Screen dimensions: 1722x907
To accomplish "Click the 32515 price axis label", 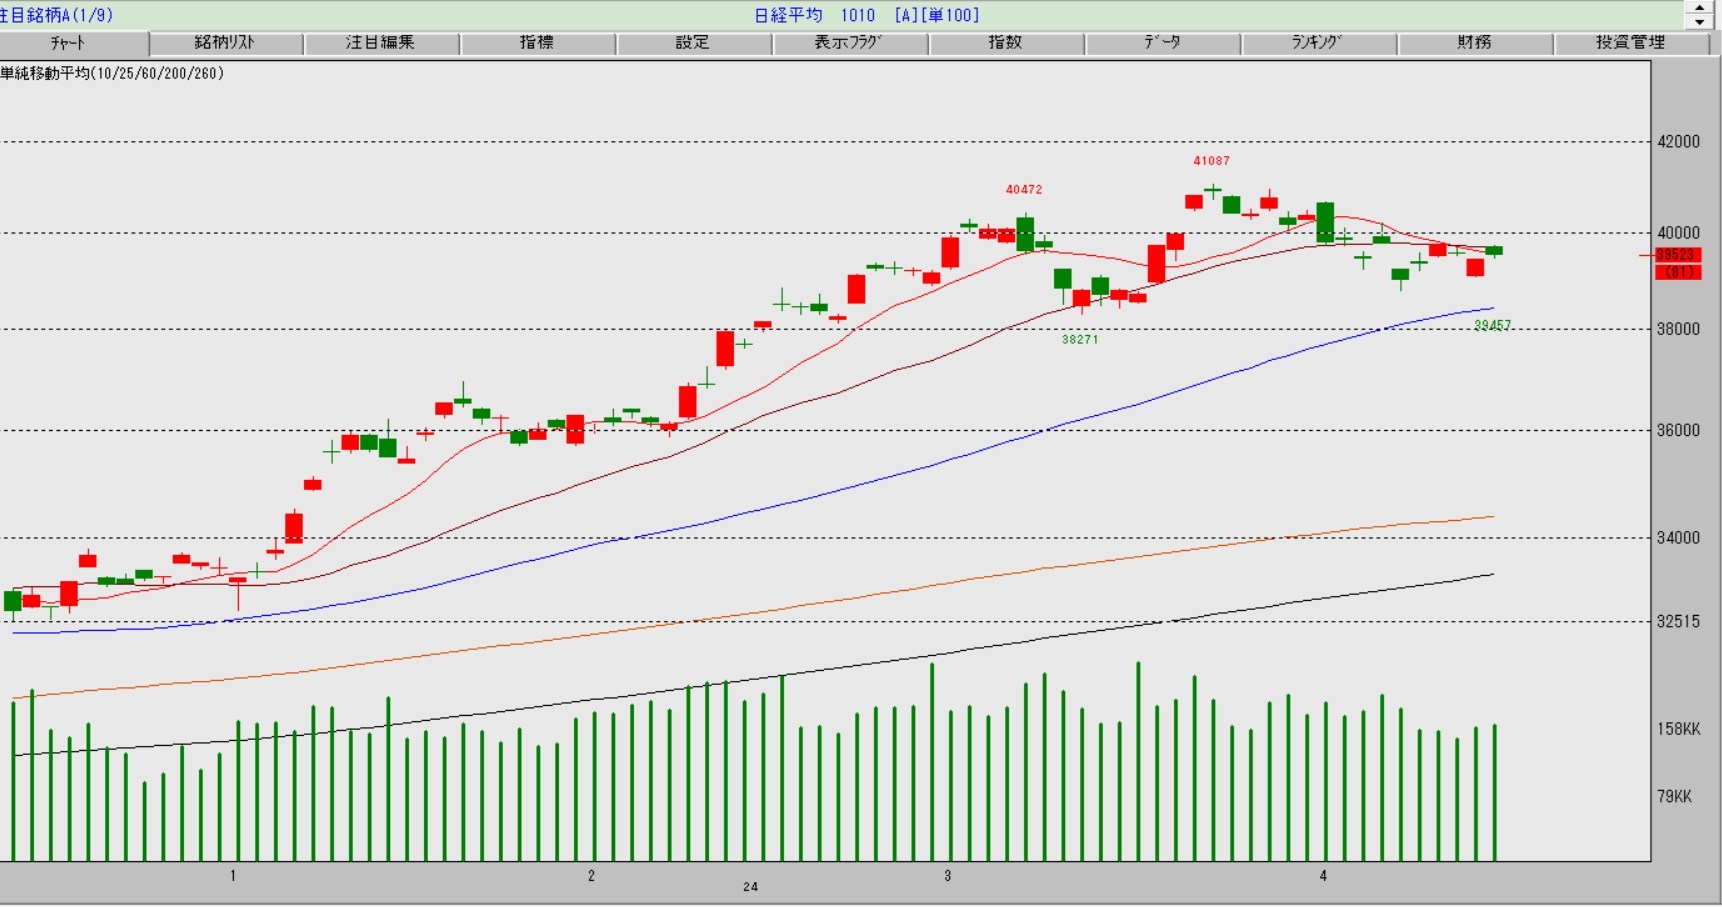I will point(1678,621).
